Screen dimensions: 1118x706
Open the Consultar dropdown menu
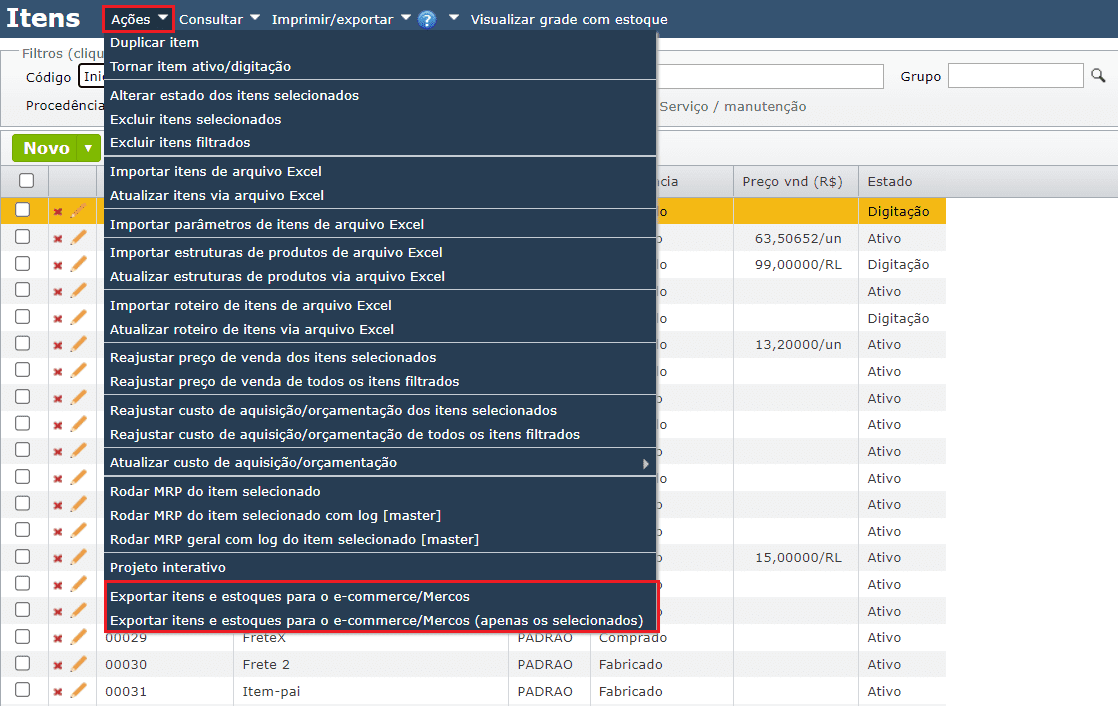point(218,19)
